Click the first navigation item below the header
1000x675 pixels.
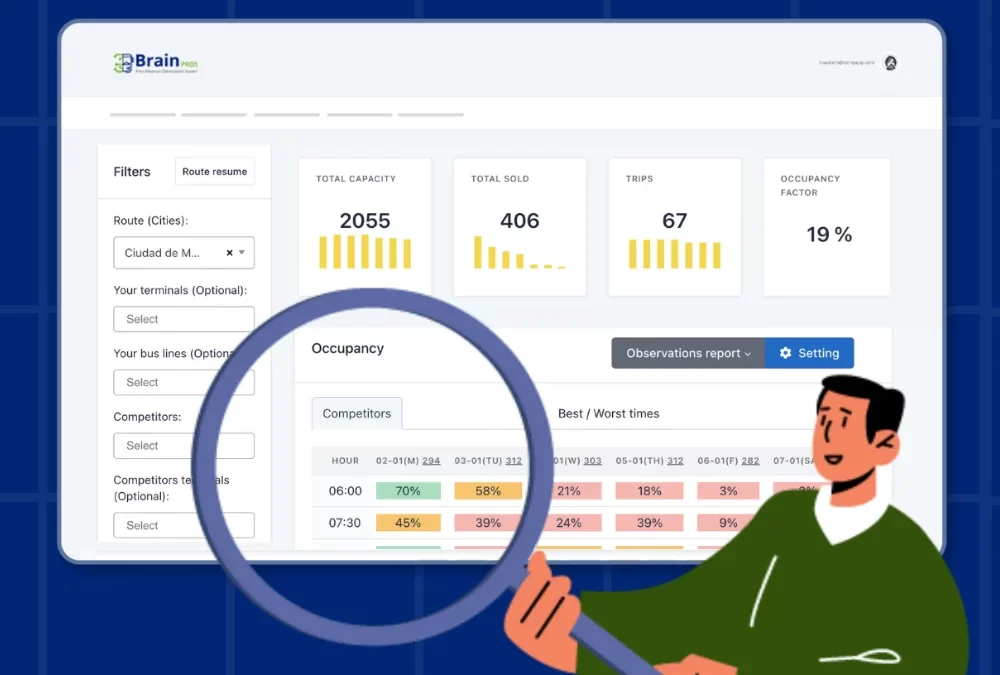[141, 114]
